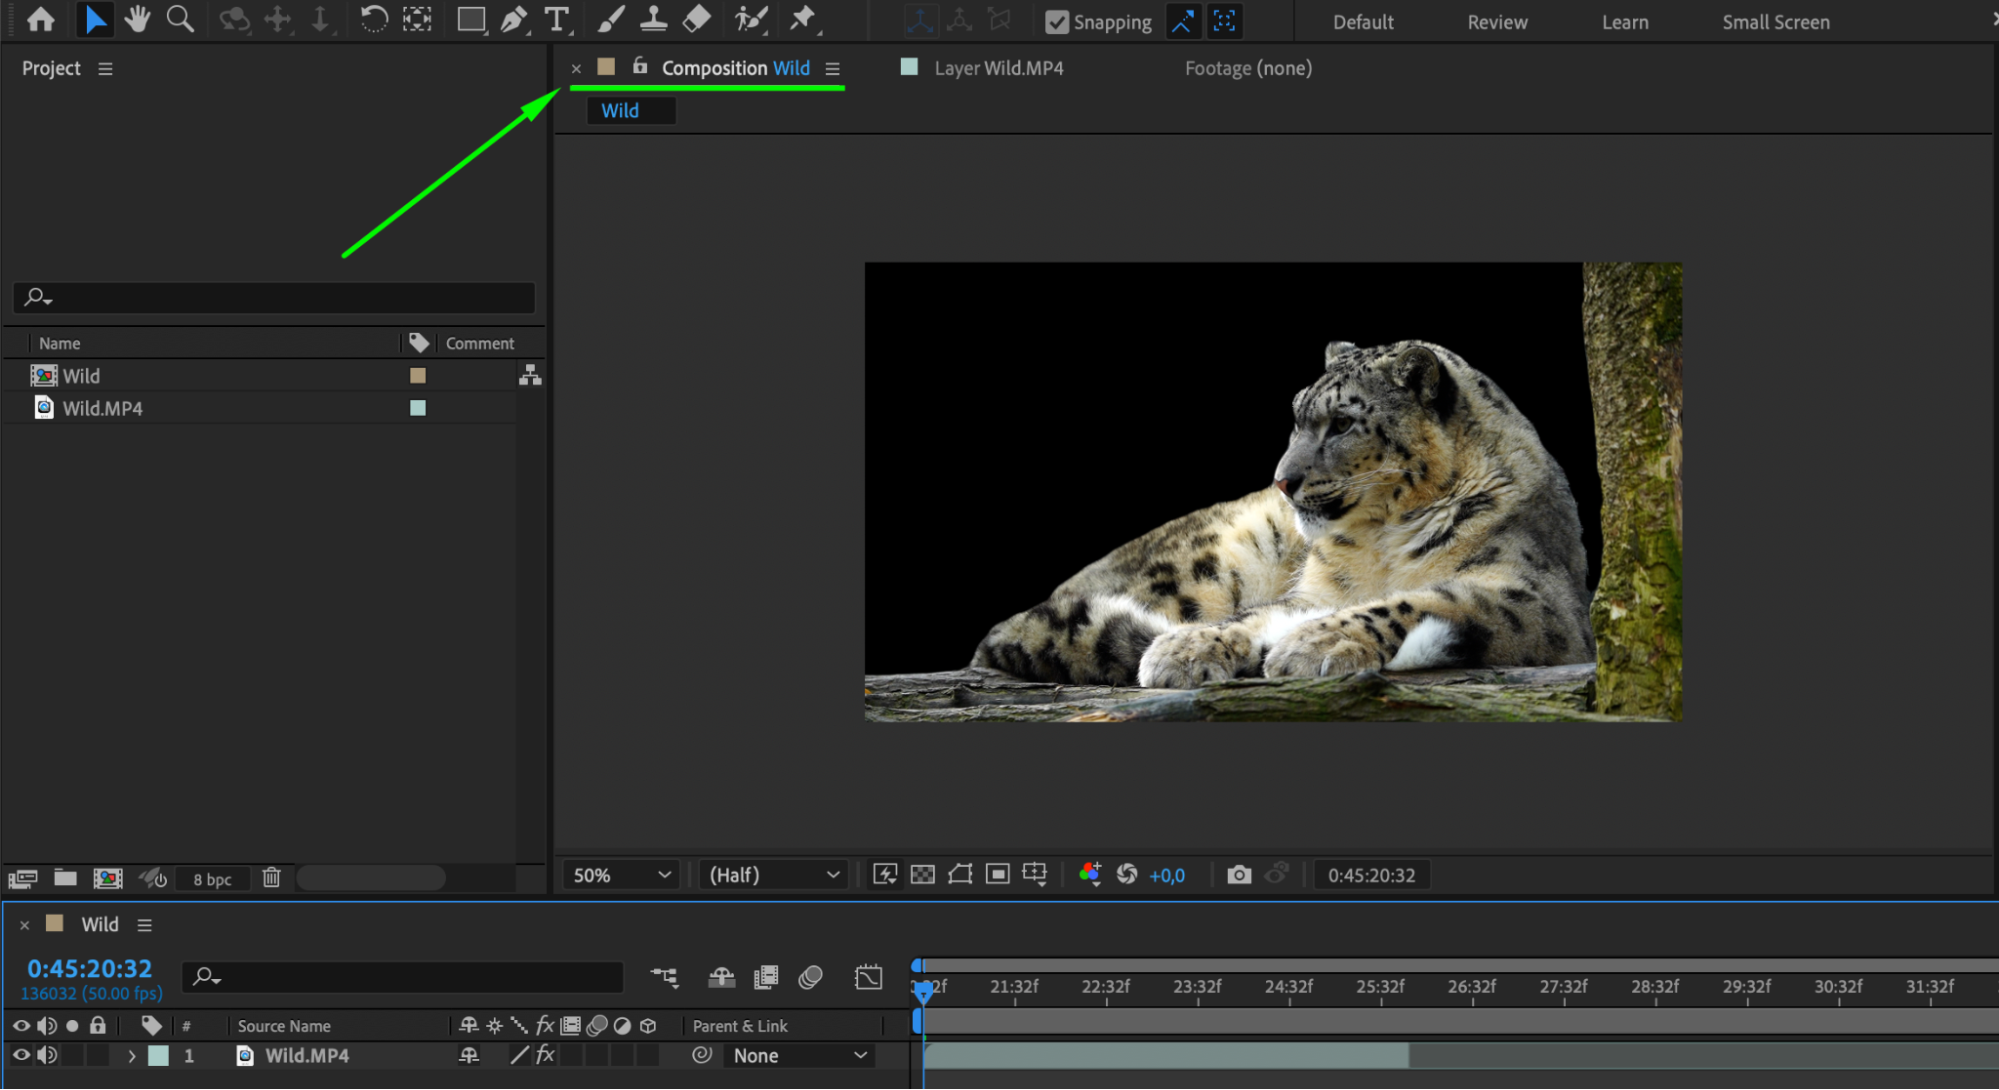Click the tan label swatch of Wild composition
This screenshot has height=1090, width=1999.
(x=418, y=376)
